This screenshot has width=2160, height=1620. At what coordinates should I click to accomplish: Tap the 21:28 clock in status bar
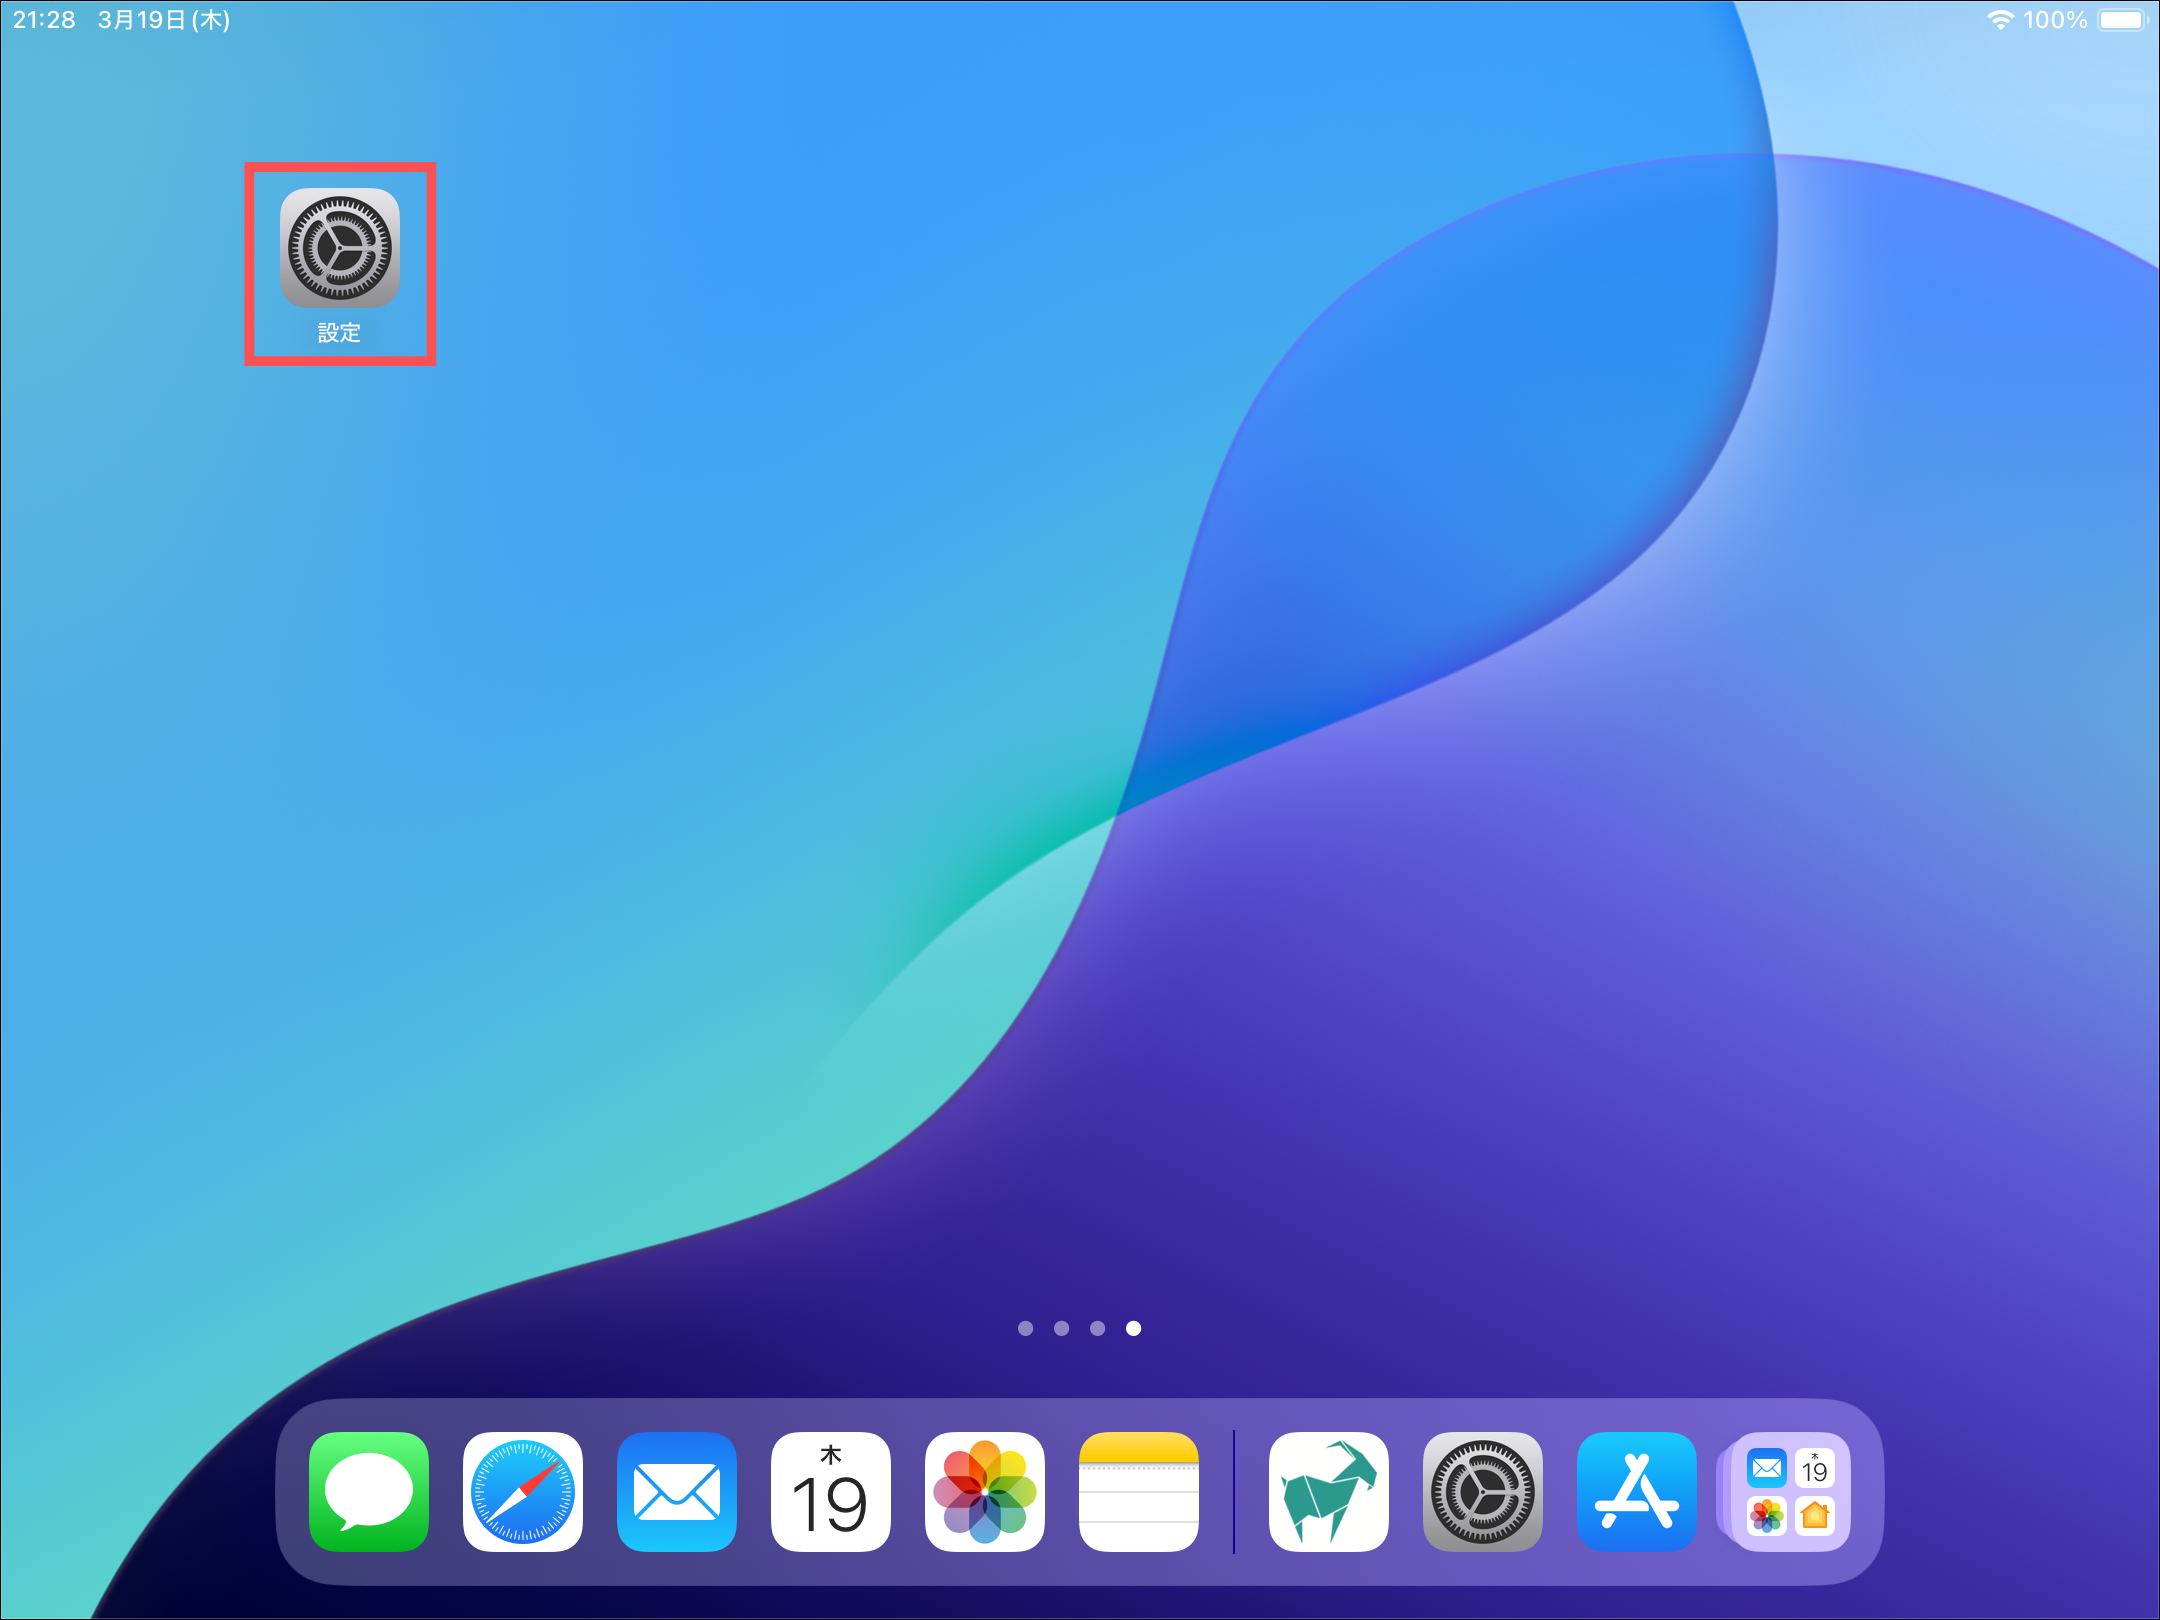tap(44, 20)
